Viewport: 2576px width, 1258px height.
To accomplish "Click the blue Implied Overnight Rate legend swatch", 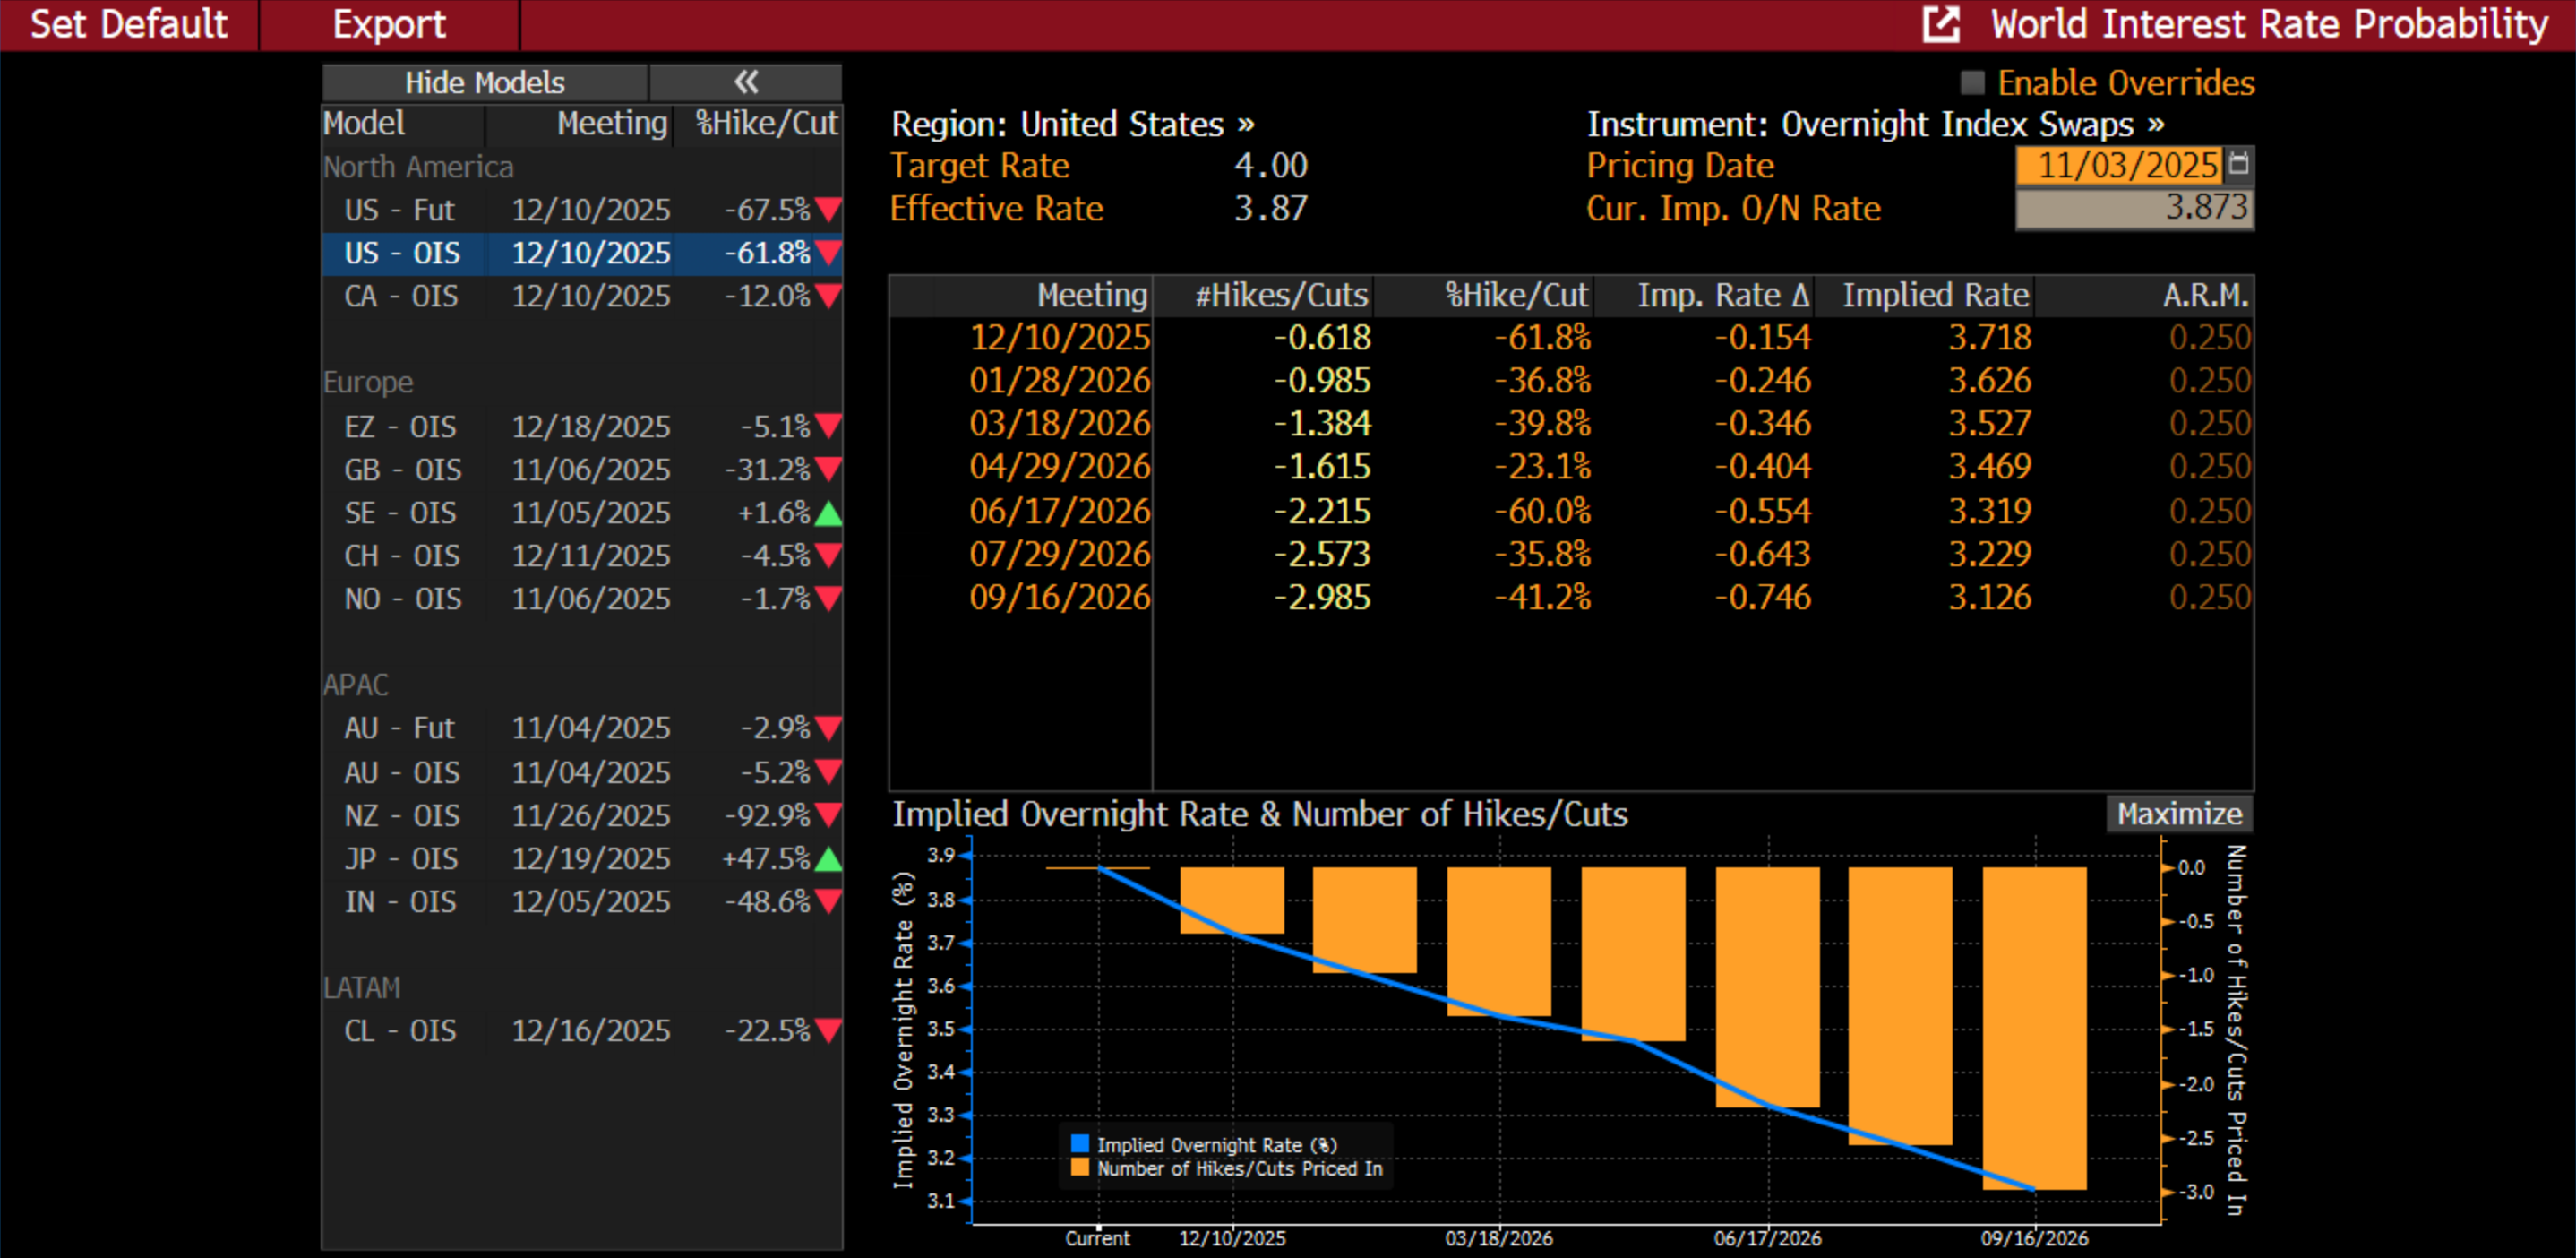I will point(1080,1144).
